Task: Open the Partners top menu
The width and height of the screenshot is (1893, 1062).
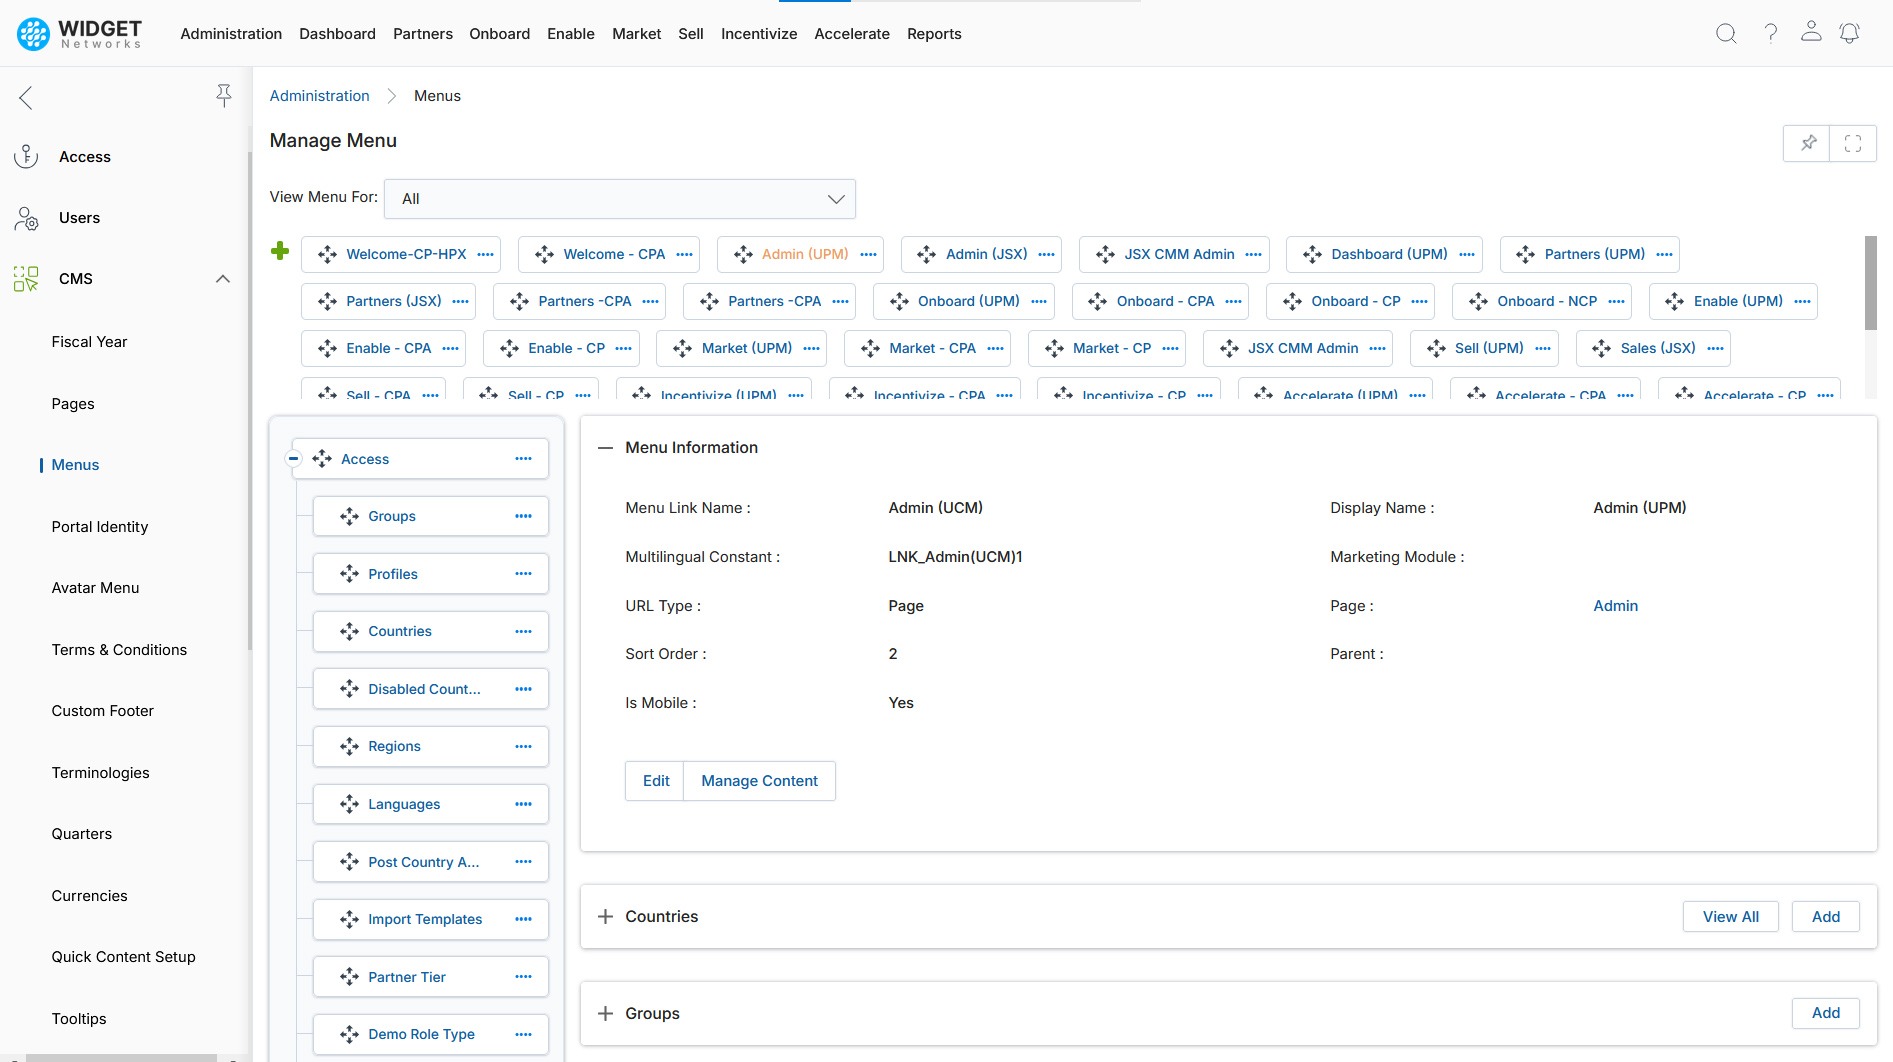Action: [423, 34]
